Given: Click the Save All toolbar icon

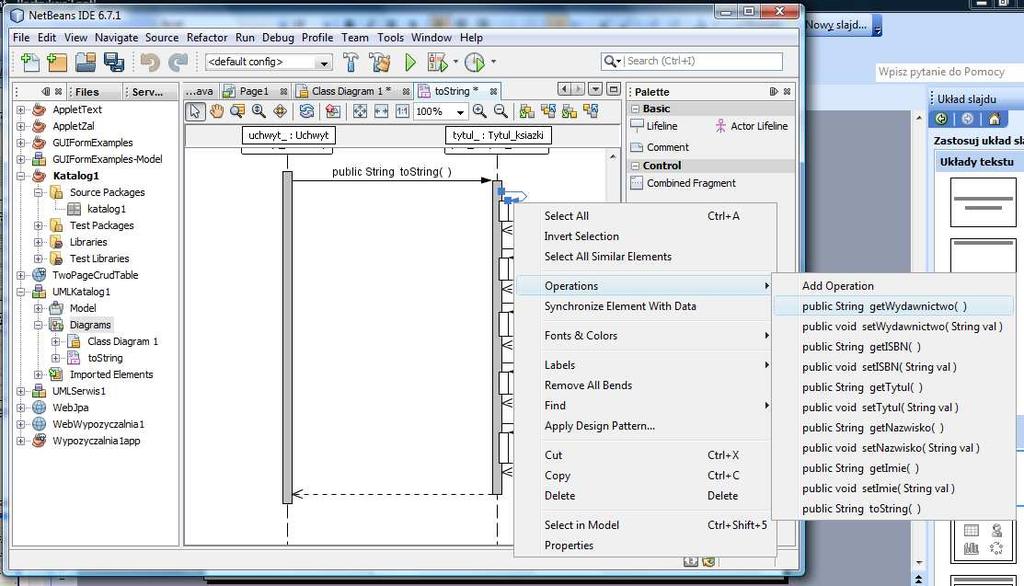Looking at the screenshot, I should 114,62.
